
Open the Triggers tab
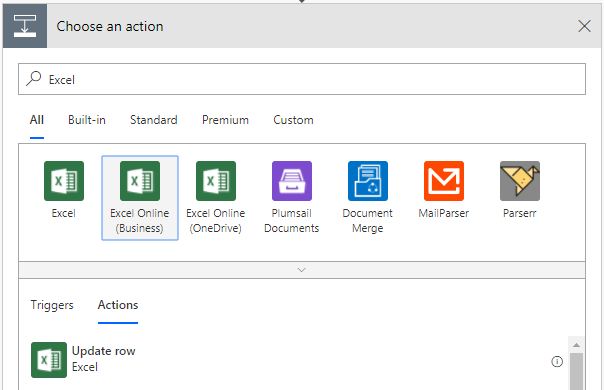click(52, 305)
